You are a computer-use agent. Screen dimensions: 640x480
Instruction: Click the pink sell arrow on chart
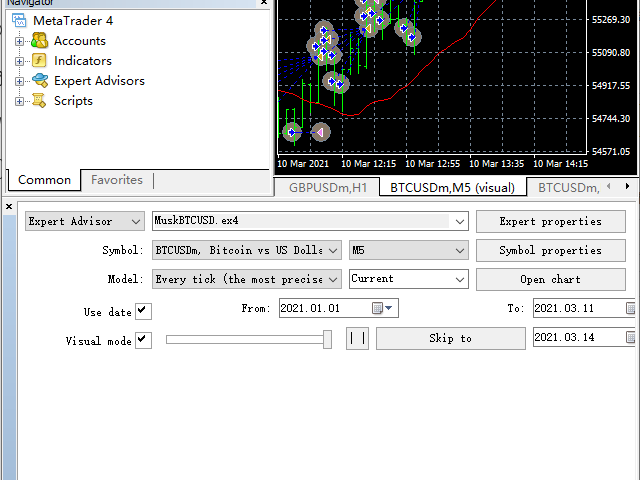pyautogui.click(x=320, y=132)
